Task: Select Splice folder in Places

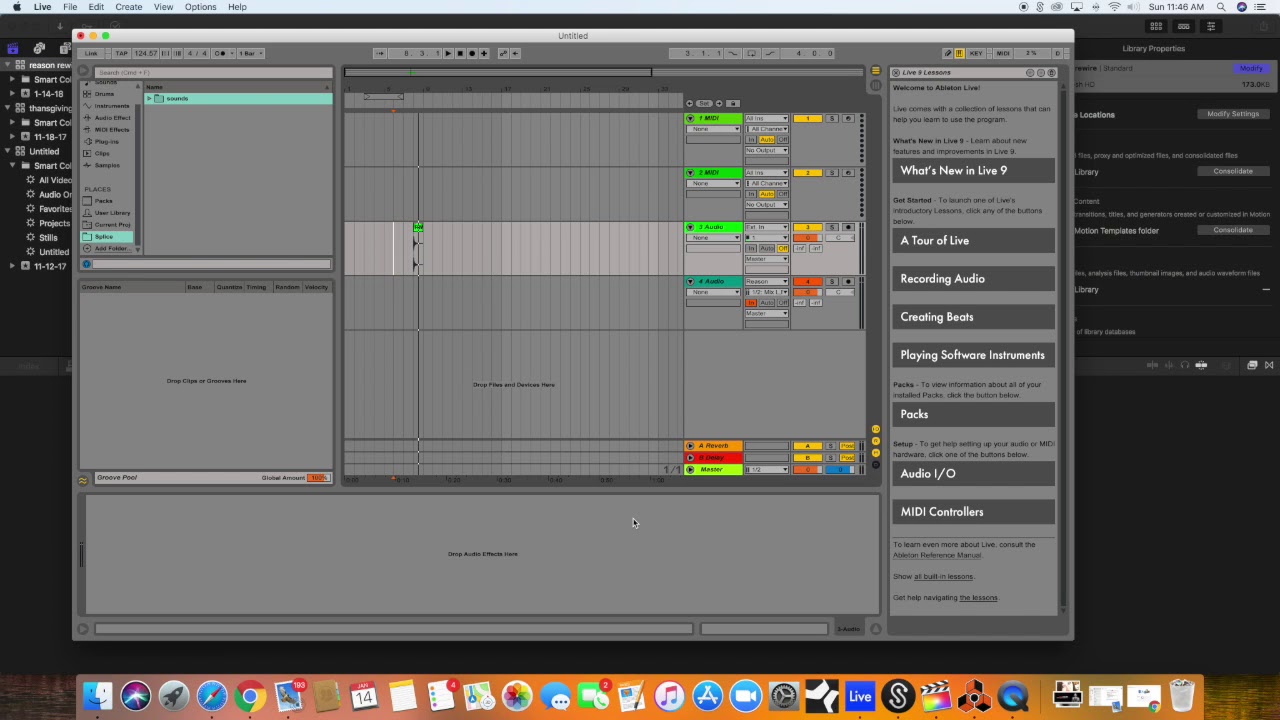Action: [104, 237]
